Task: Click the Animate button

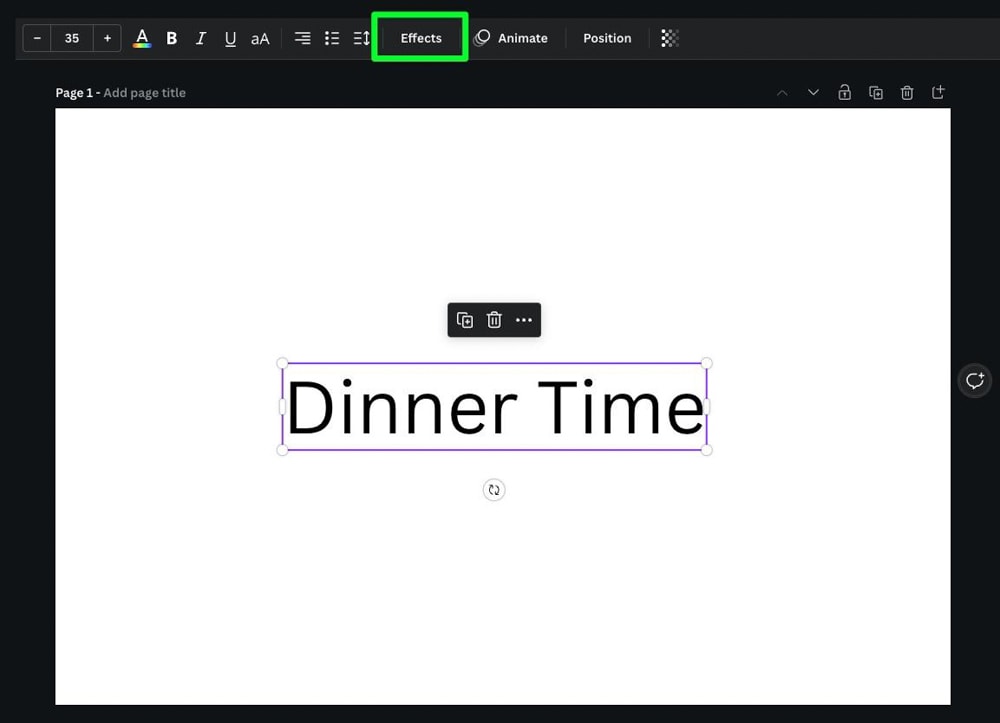Action: pyautogui.click(x=511, y=38)
